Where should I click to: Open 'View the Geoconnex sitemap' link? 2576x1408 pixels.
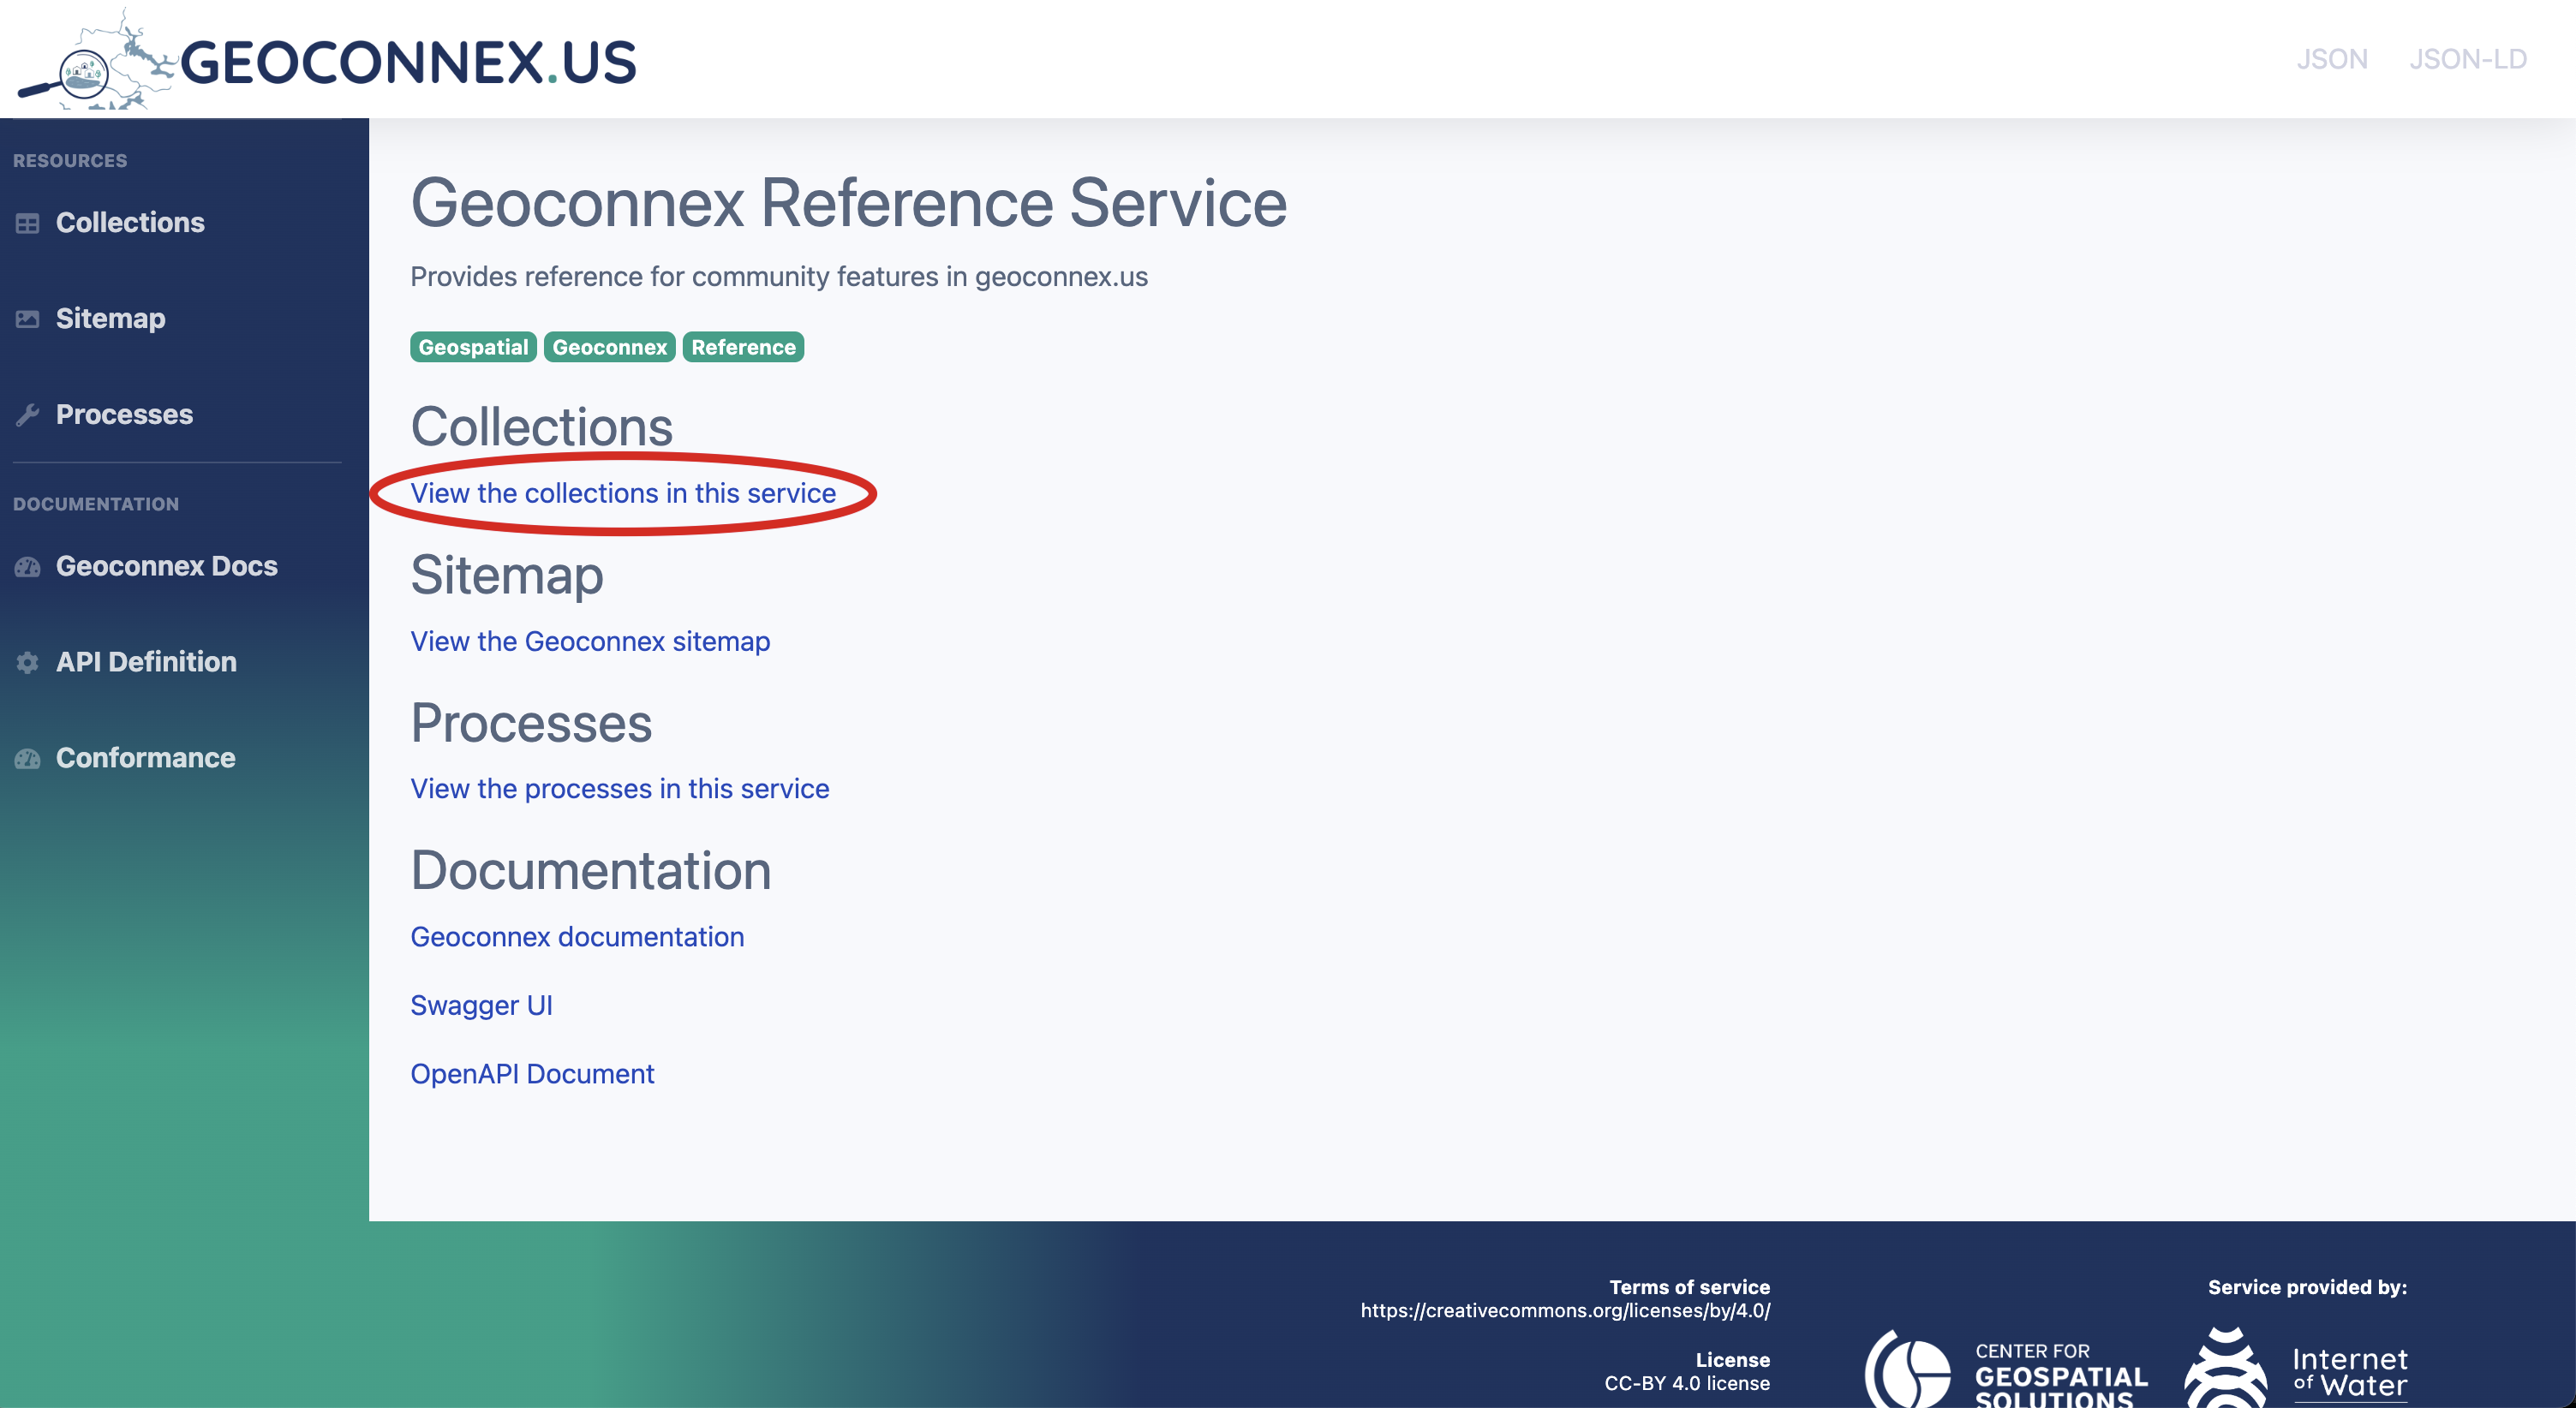[x=590, y=641]
